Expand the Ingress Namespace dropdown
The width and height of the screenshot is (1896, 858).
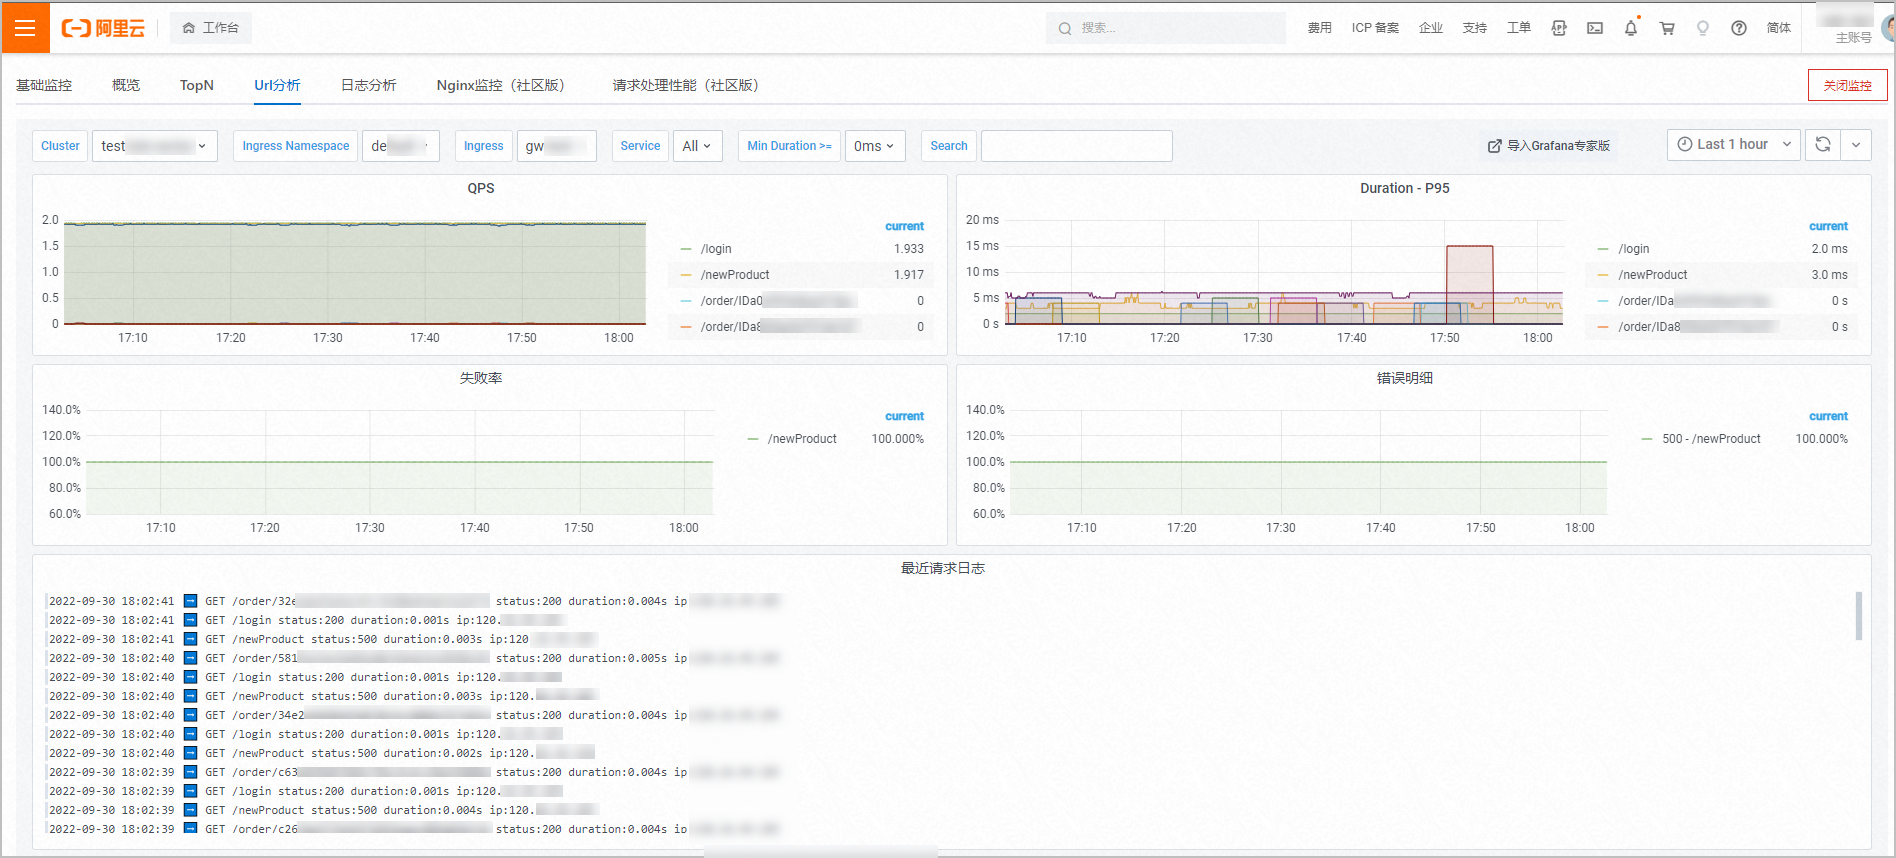point(400,146)
